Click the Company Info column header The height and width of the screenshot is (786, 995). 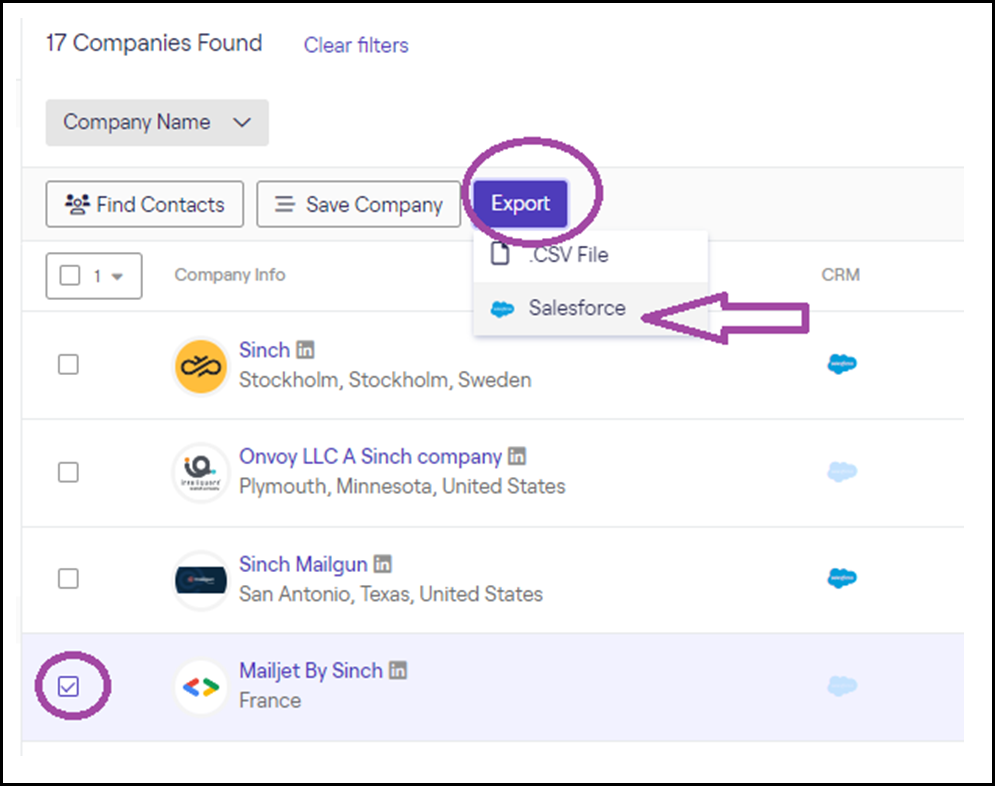230,275
